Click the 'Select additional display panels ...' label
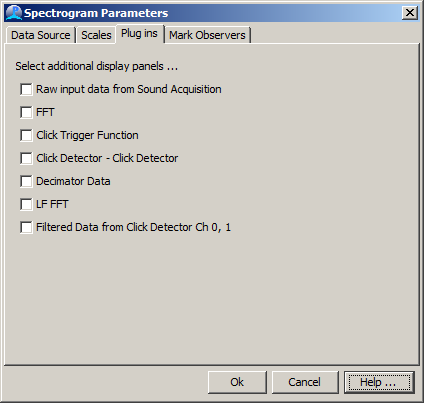 97,66
